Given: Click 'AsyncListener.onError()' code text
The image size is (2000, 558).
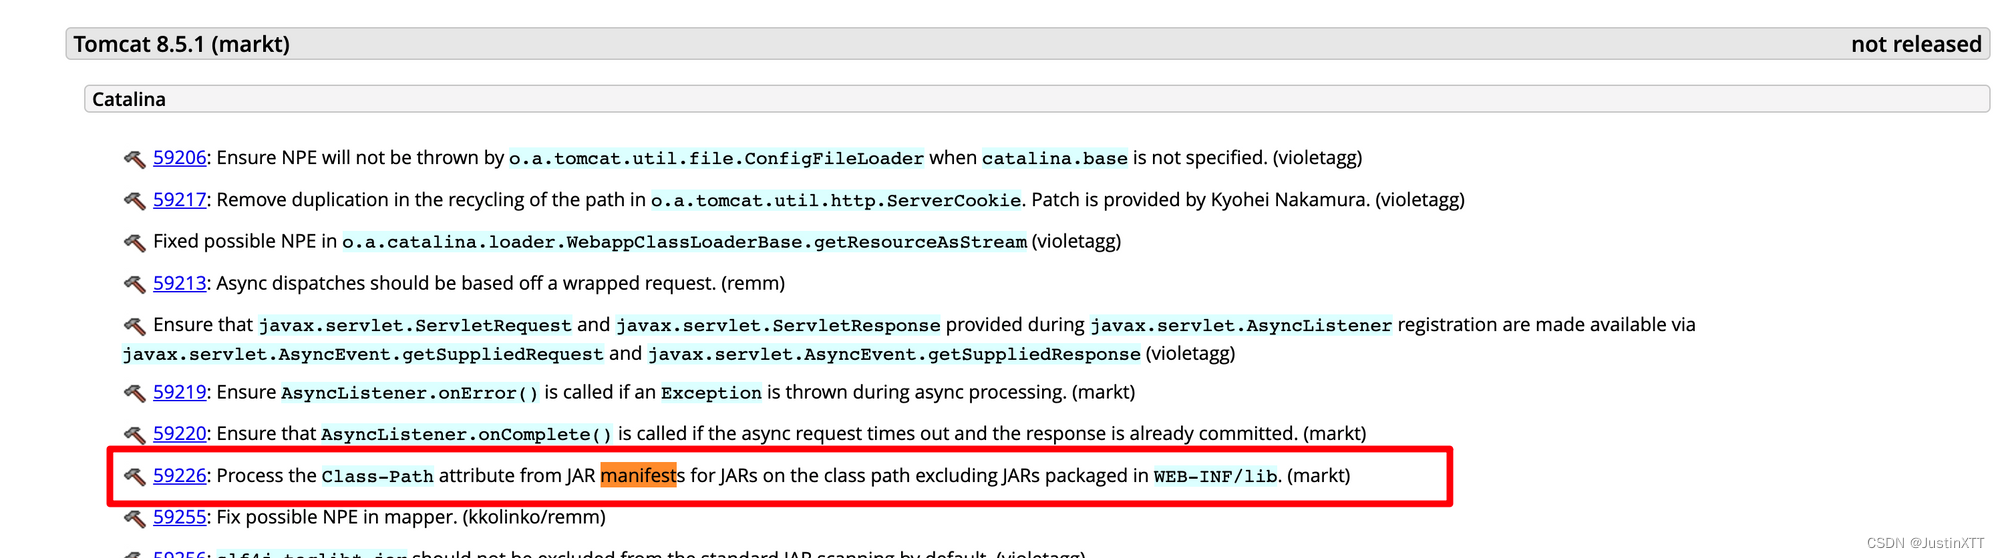Looking at the screenshot, I should pyautogui.click(x=410, y=394).
